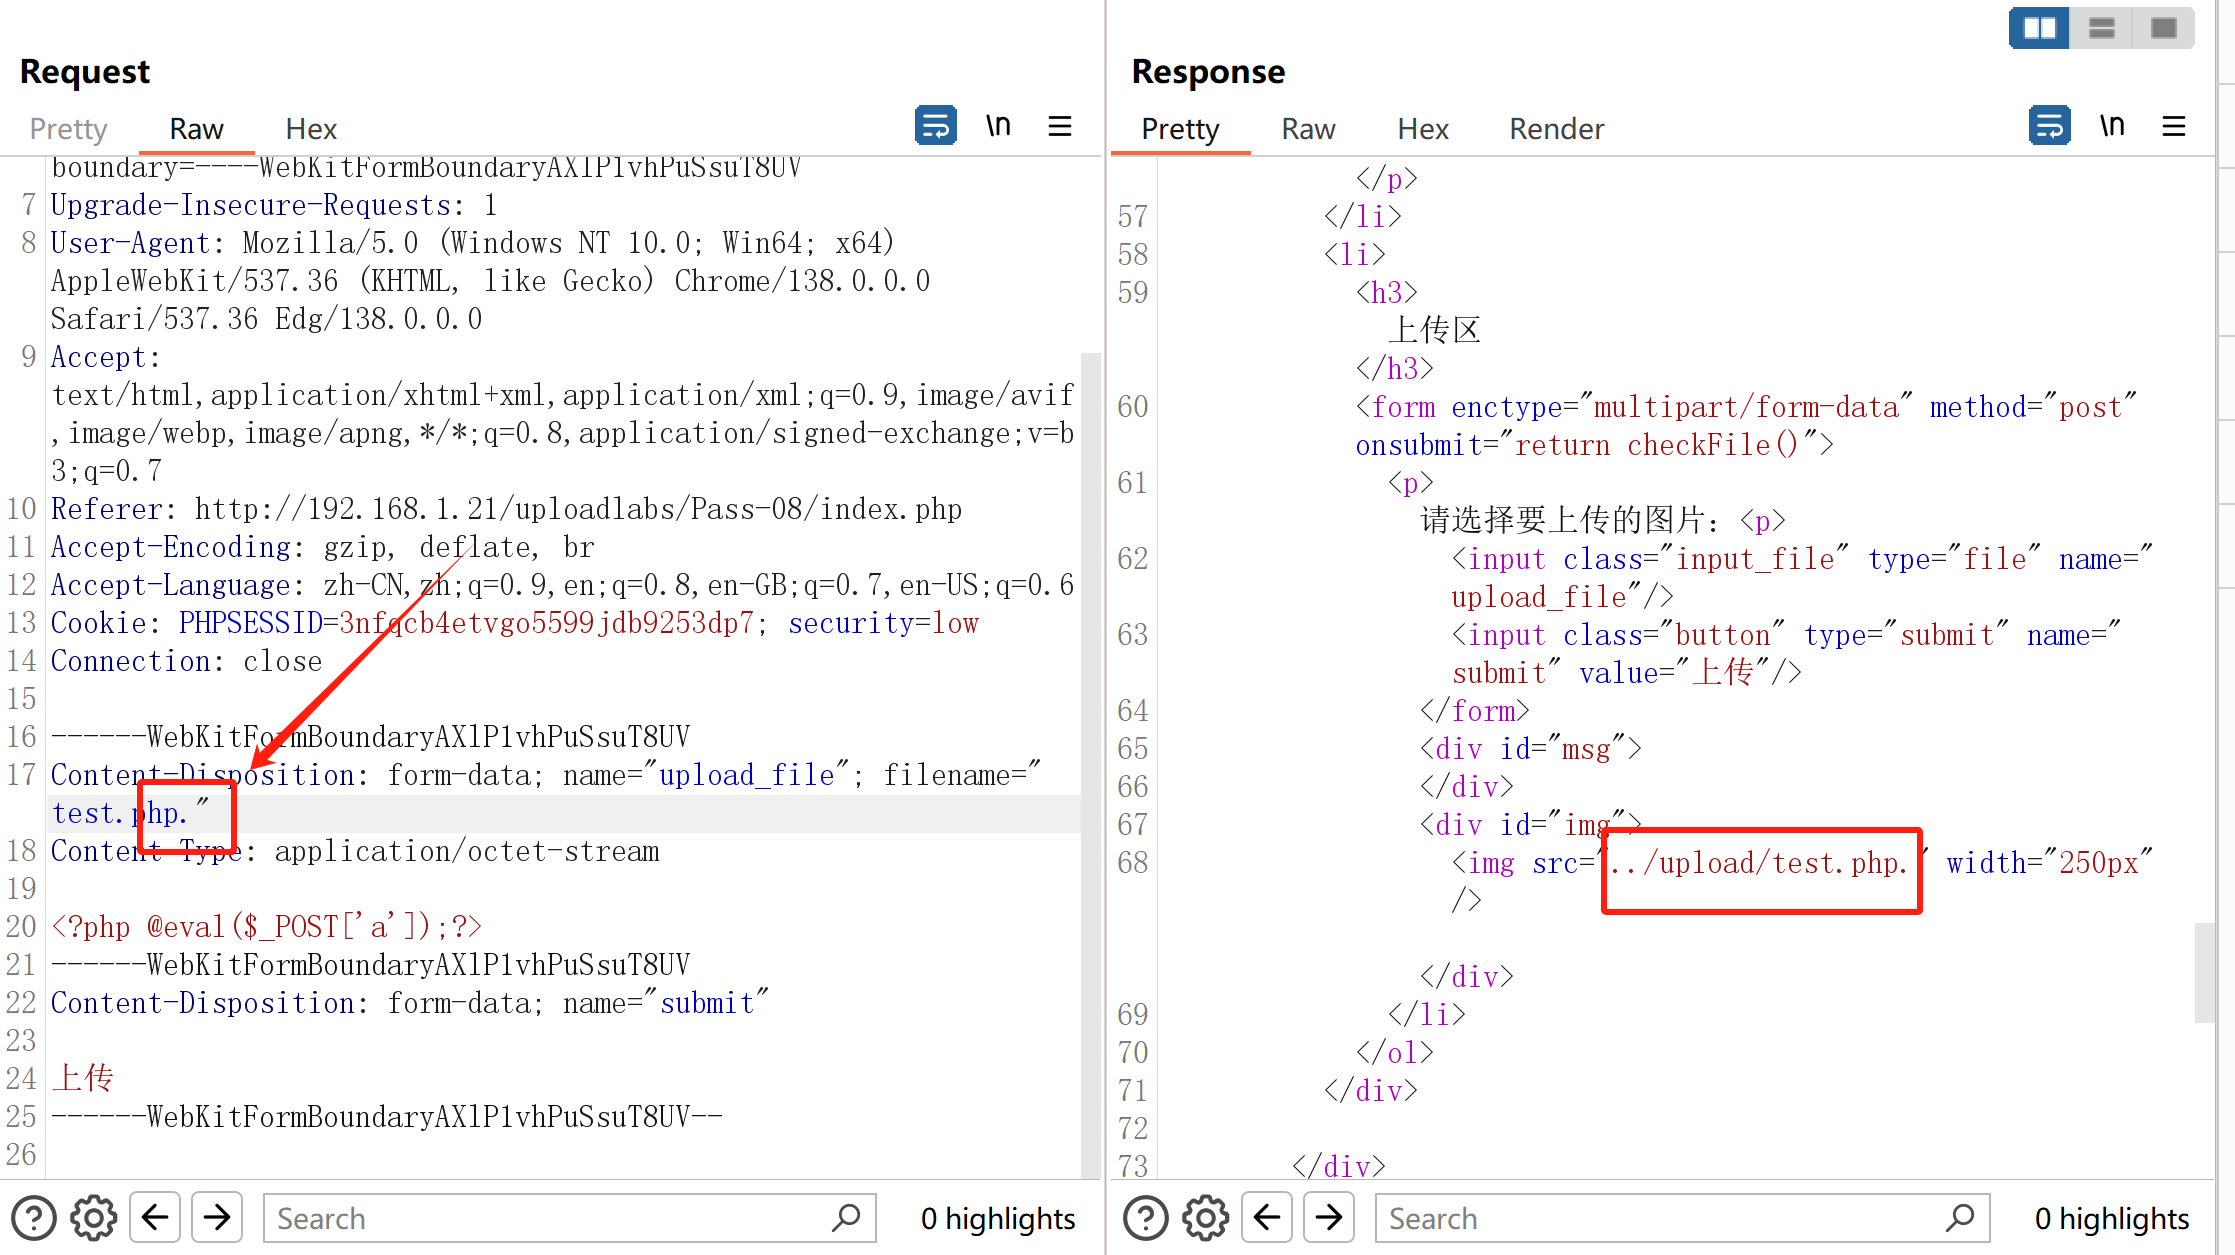Go to previous Request search match

(155, 1218)
